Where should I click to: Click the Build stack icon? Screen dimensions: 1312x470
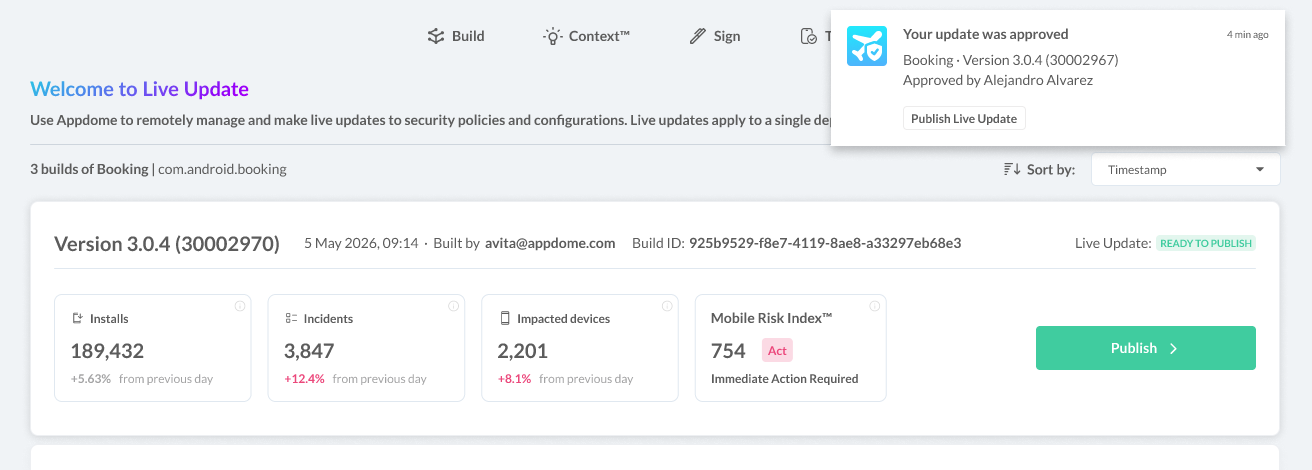click(435, 36)
